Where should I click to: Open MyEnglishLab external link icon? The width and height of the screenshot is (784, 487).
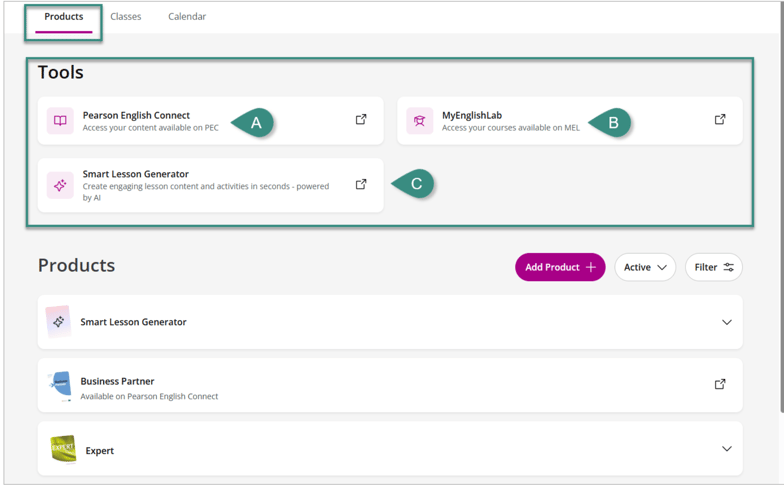(720, 120)
